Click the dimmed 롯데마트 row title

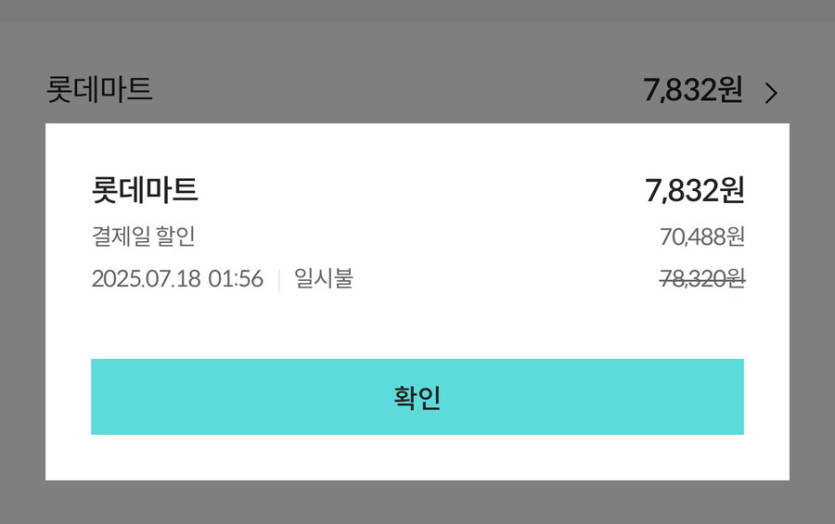coord(99,90)
